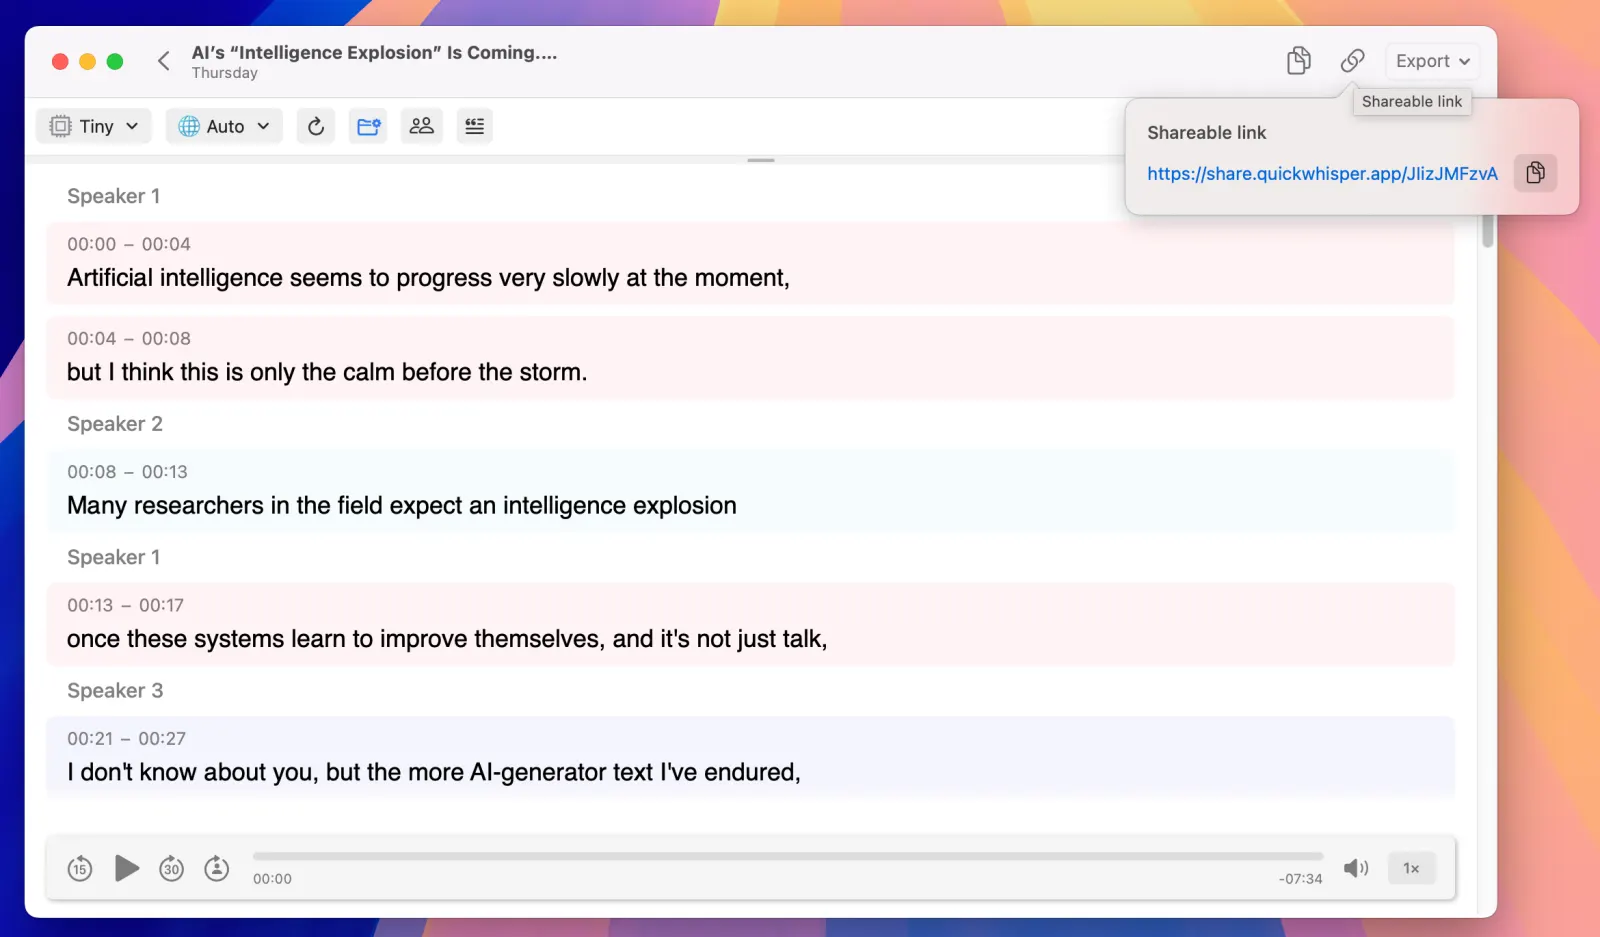Maximize the window with green button
The height and width of the screenshot is (937, 1600).
115,62
